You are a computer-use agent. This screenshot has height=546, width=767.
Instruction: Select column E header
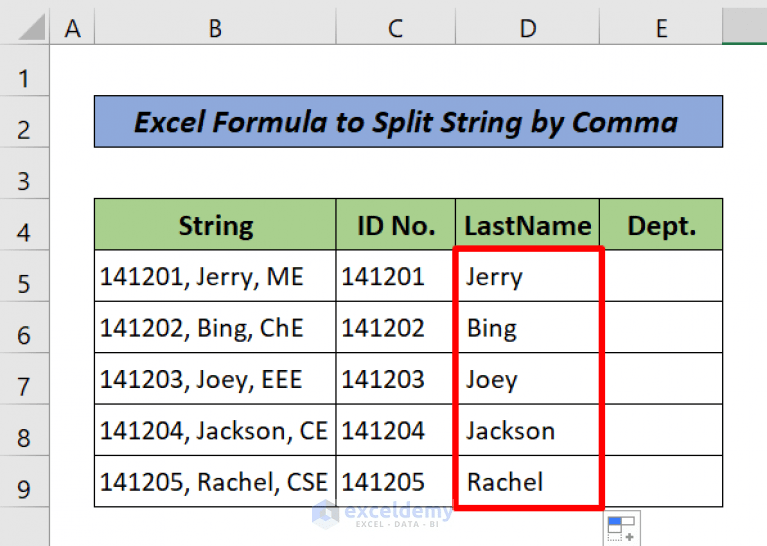click(x=661, y=28)
